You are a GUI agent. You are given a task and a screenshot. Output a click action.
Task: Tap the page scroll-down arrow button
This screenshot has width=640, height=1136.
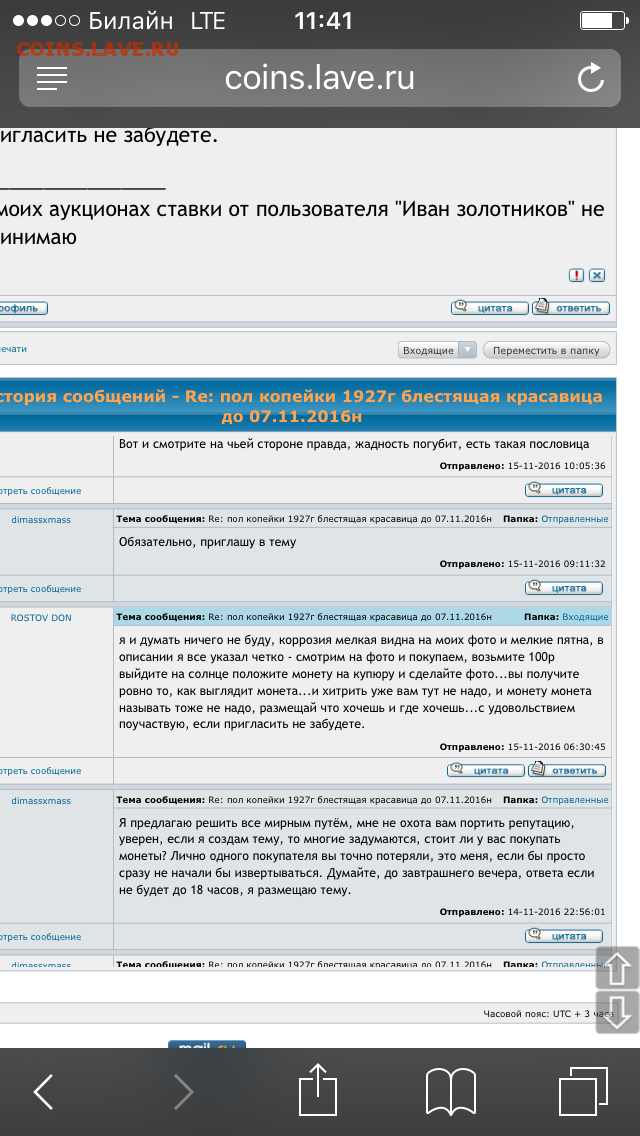(x=617, y=1013)
